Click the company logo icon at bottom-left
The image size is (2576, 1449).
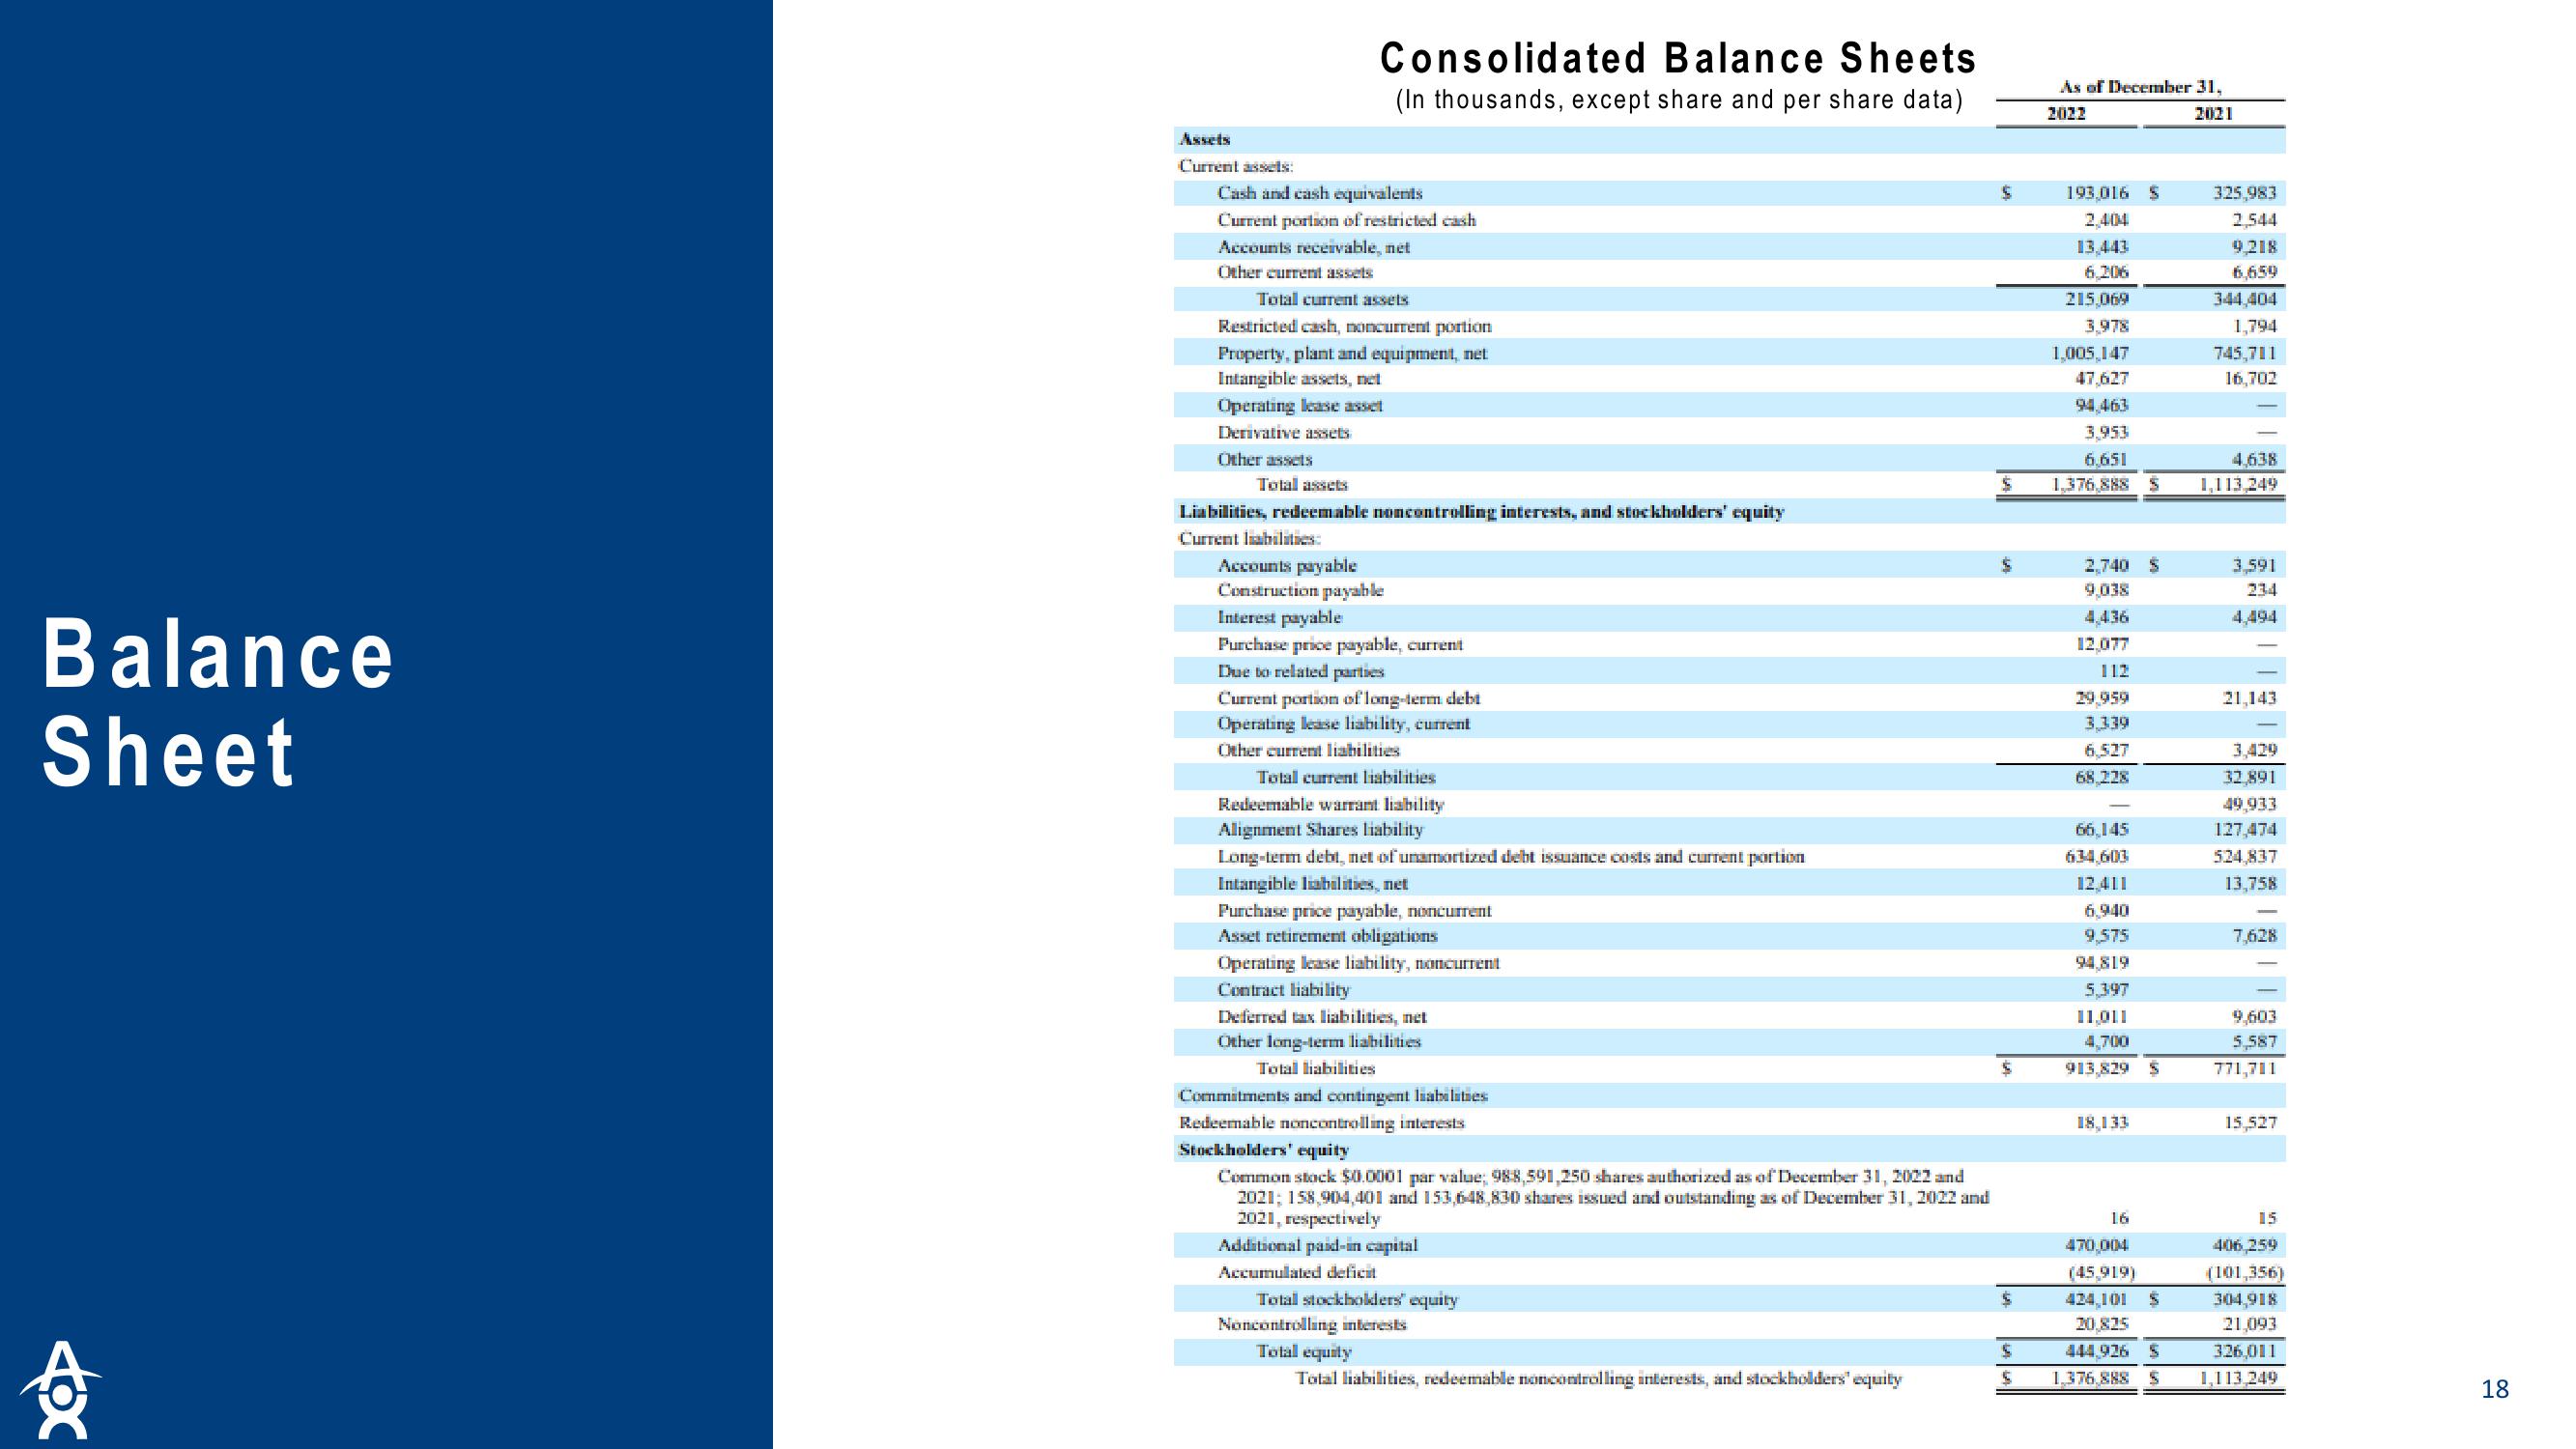[60, 1389]
